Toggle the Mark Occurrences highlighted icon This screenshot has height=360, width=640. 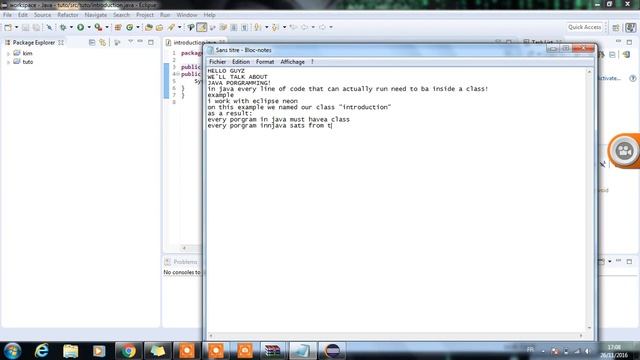202,27
